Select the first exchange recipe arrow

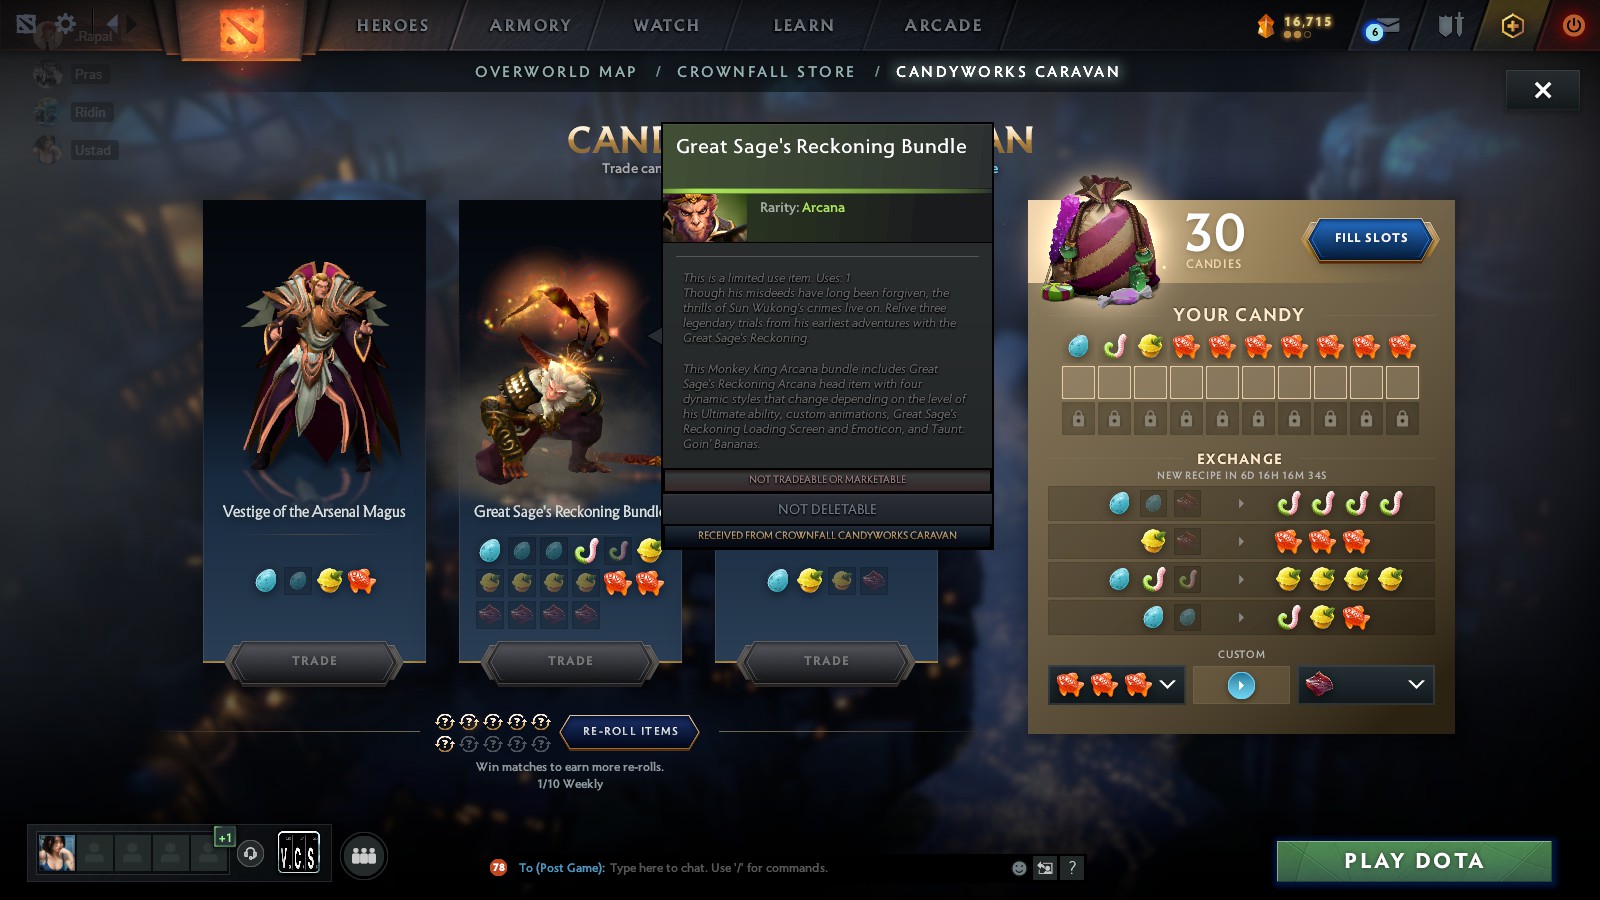click(1241, 503)
